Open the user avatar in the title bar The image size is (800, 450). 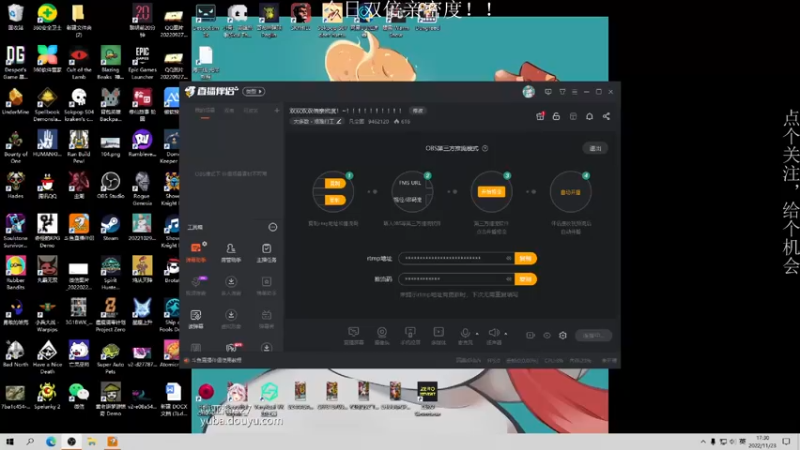[529, 92]
